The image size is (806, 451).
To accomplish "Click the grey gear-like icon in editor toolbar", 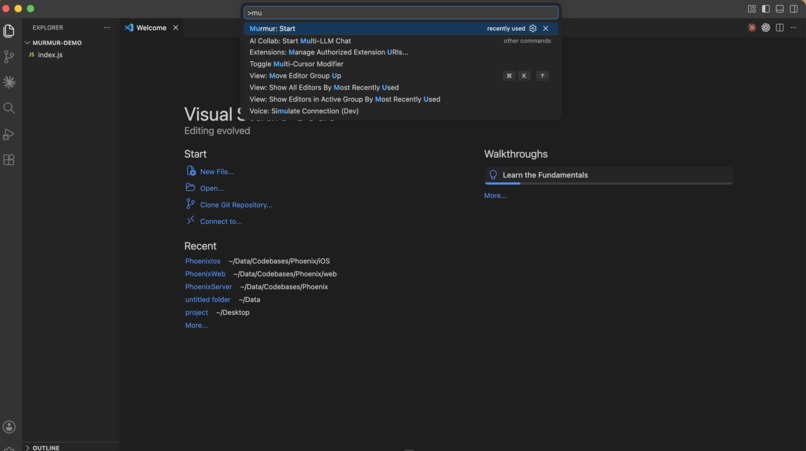I will pyautogui.click(x=766, y=28).
